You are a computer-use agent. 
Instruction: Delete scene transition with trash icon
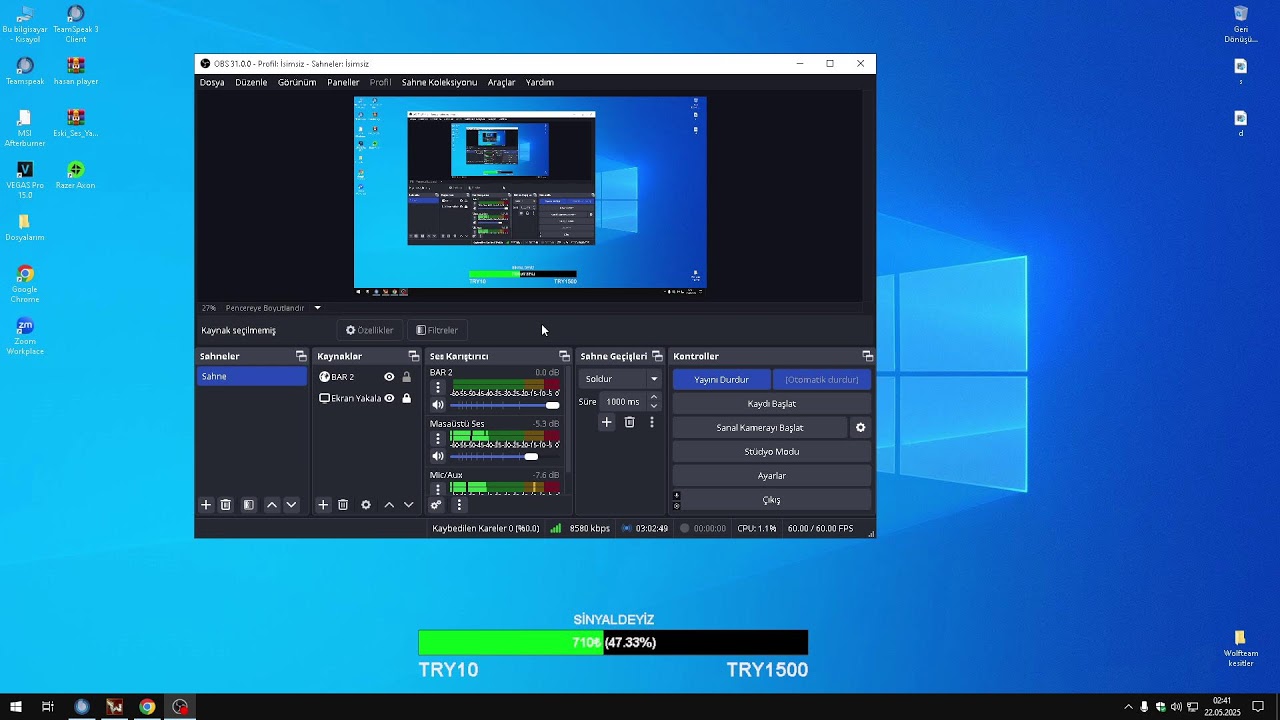click(629, 423)
